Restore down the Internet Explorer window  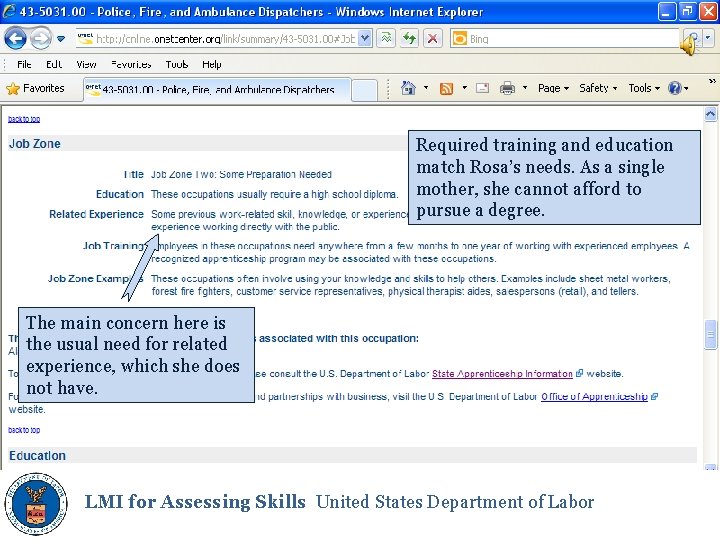tap(687, 11)
